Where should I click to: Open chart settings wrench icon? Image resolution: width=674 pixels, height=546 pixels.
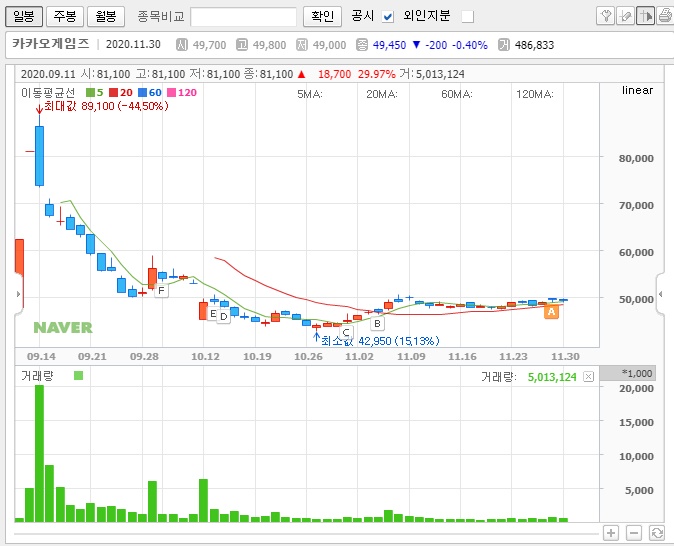pyautogui.click(x=606, y=16)
